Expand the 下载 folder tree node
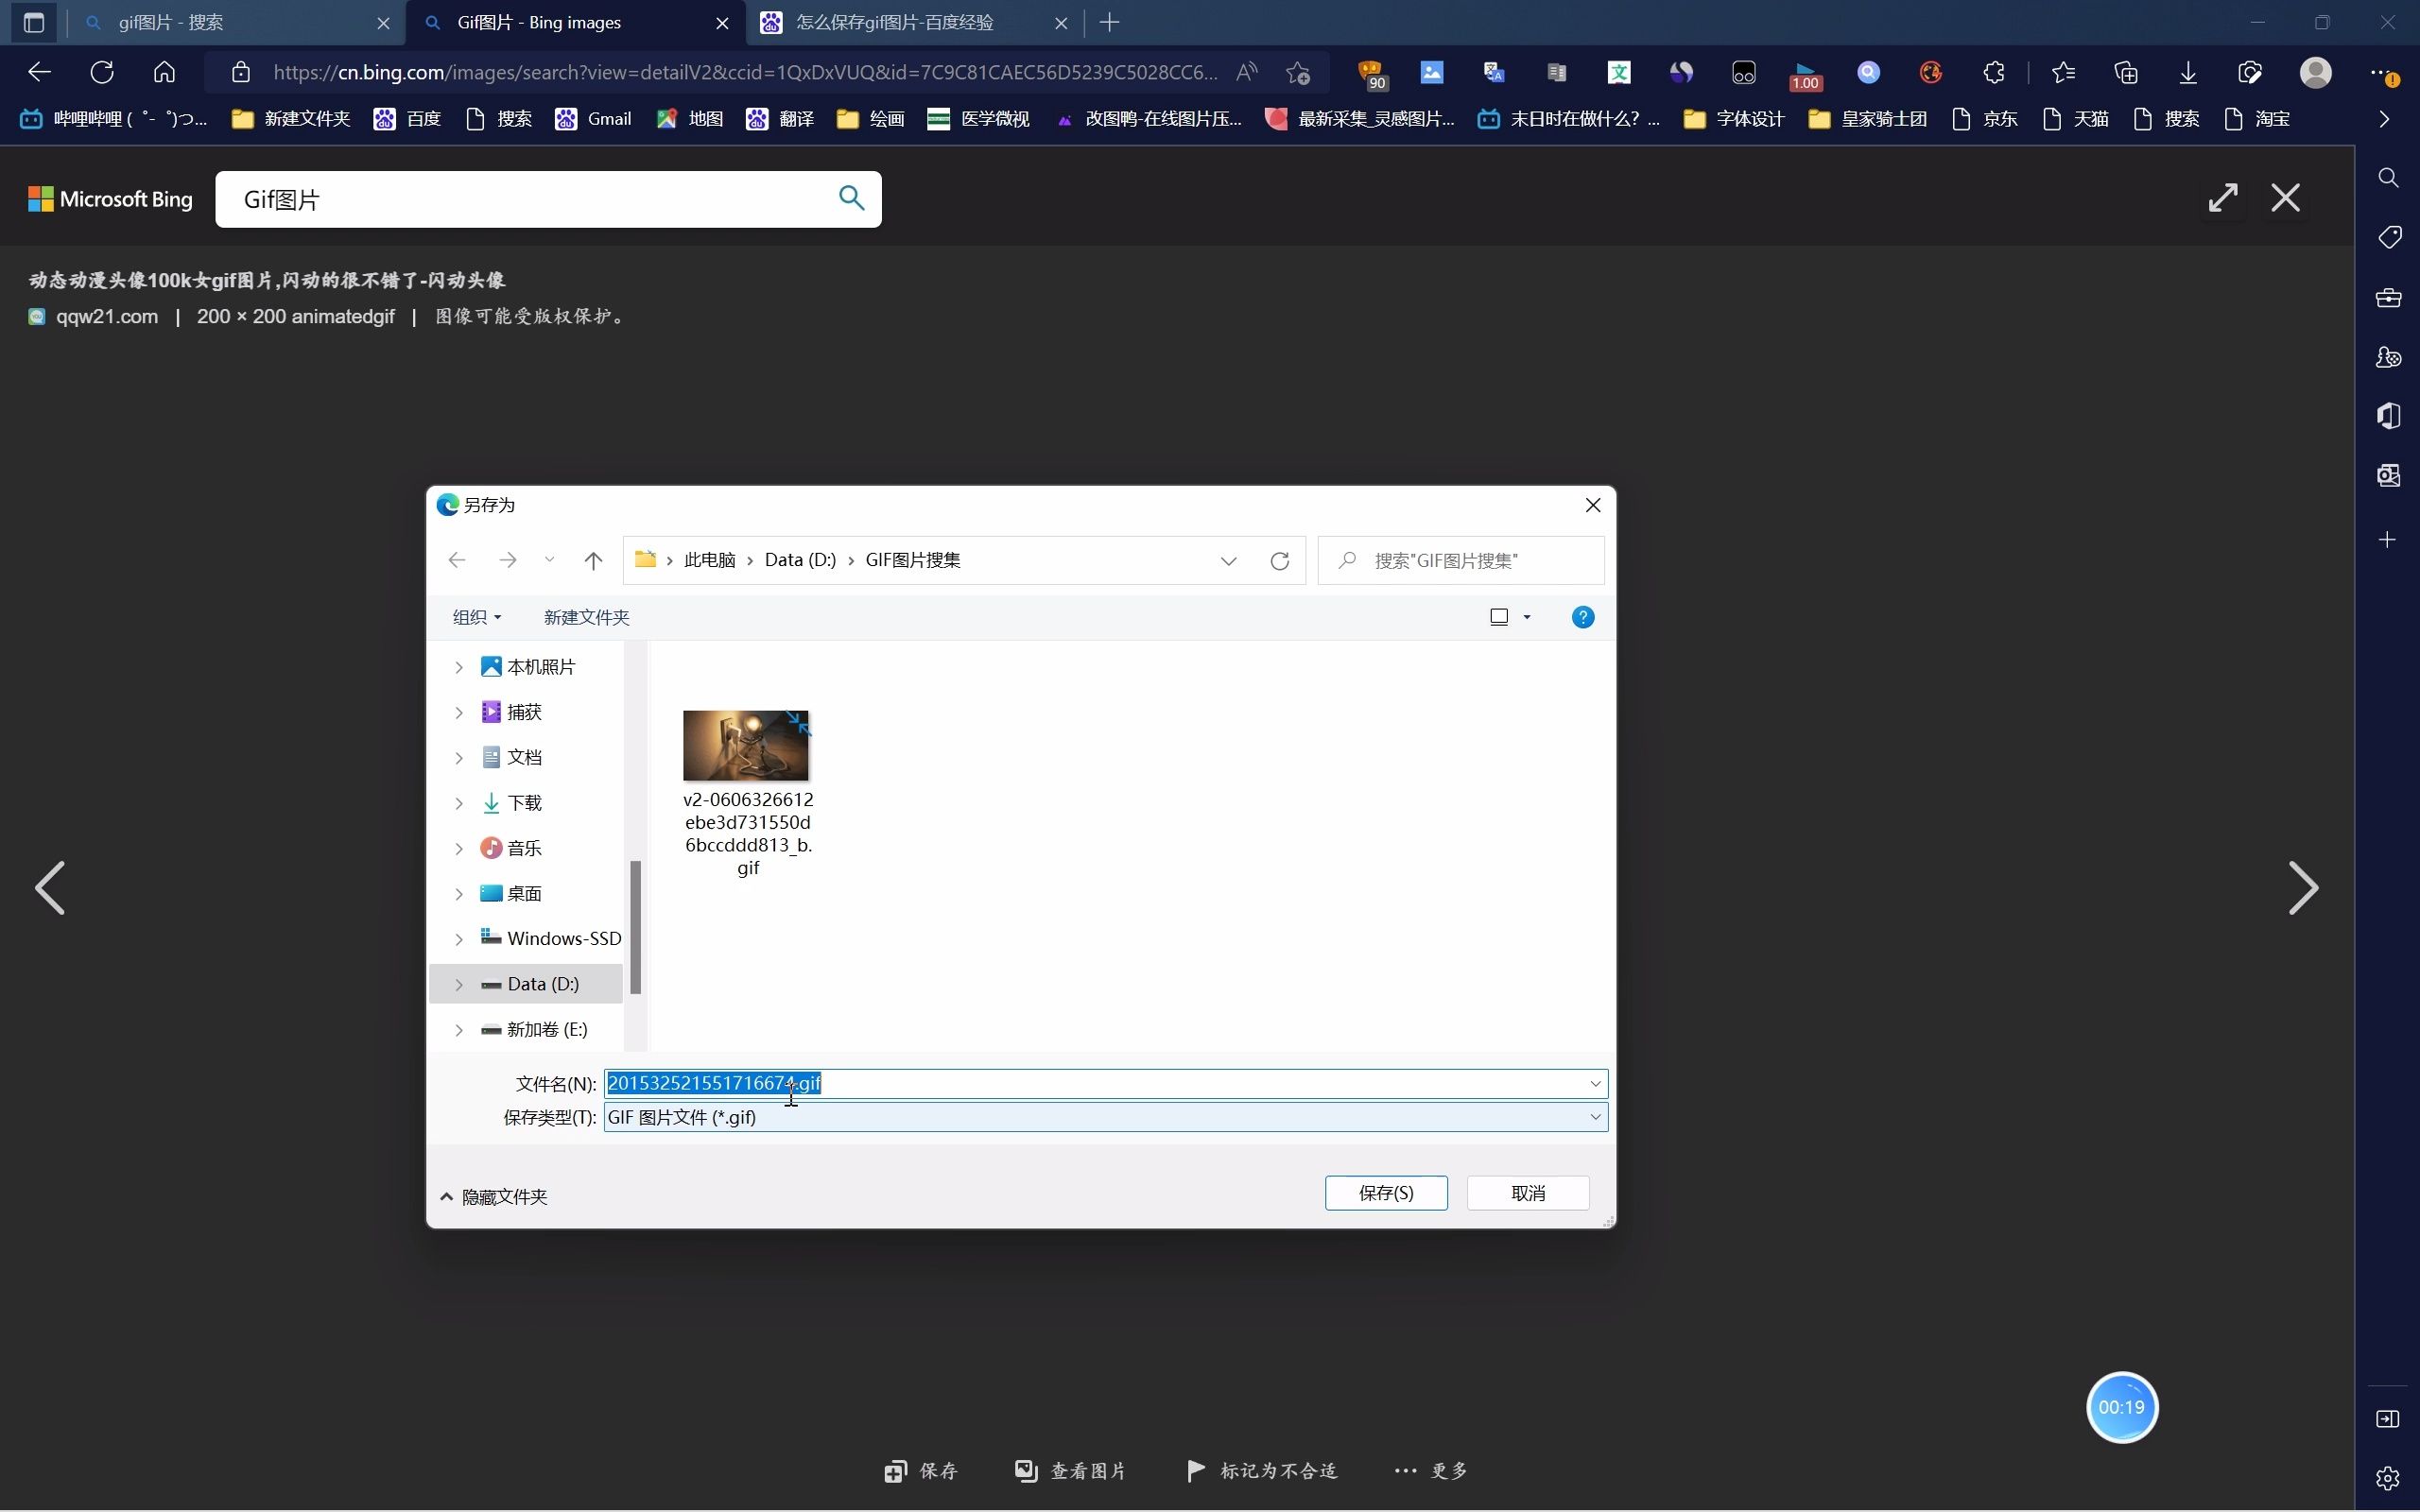 [x=459, y=803]
